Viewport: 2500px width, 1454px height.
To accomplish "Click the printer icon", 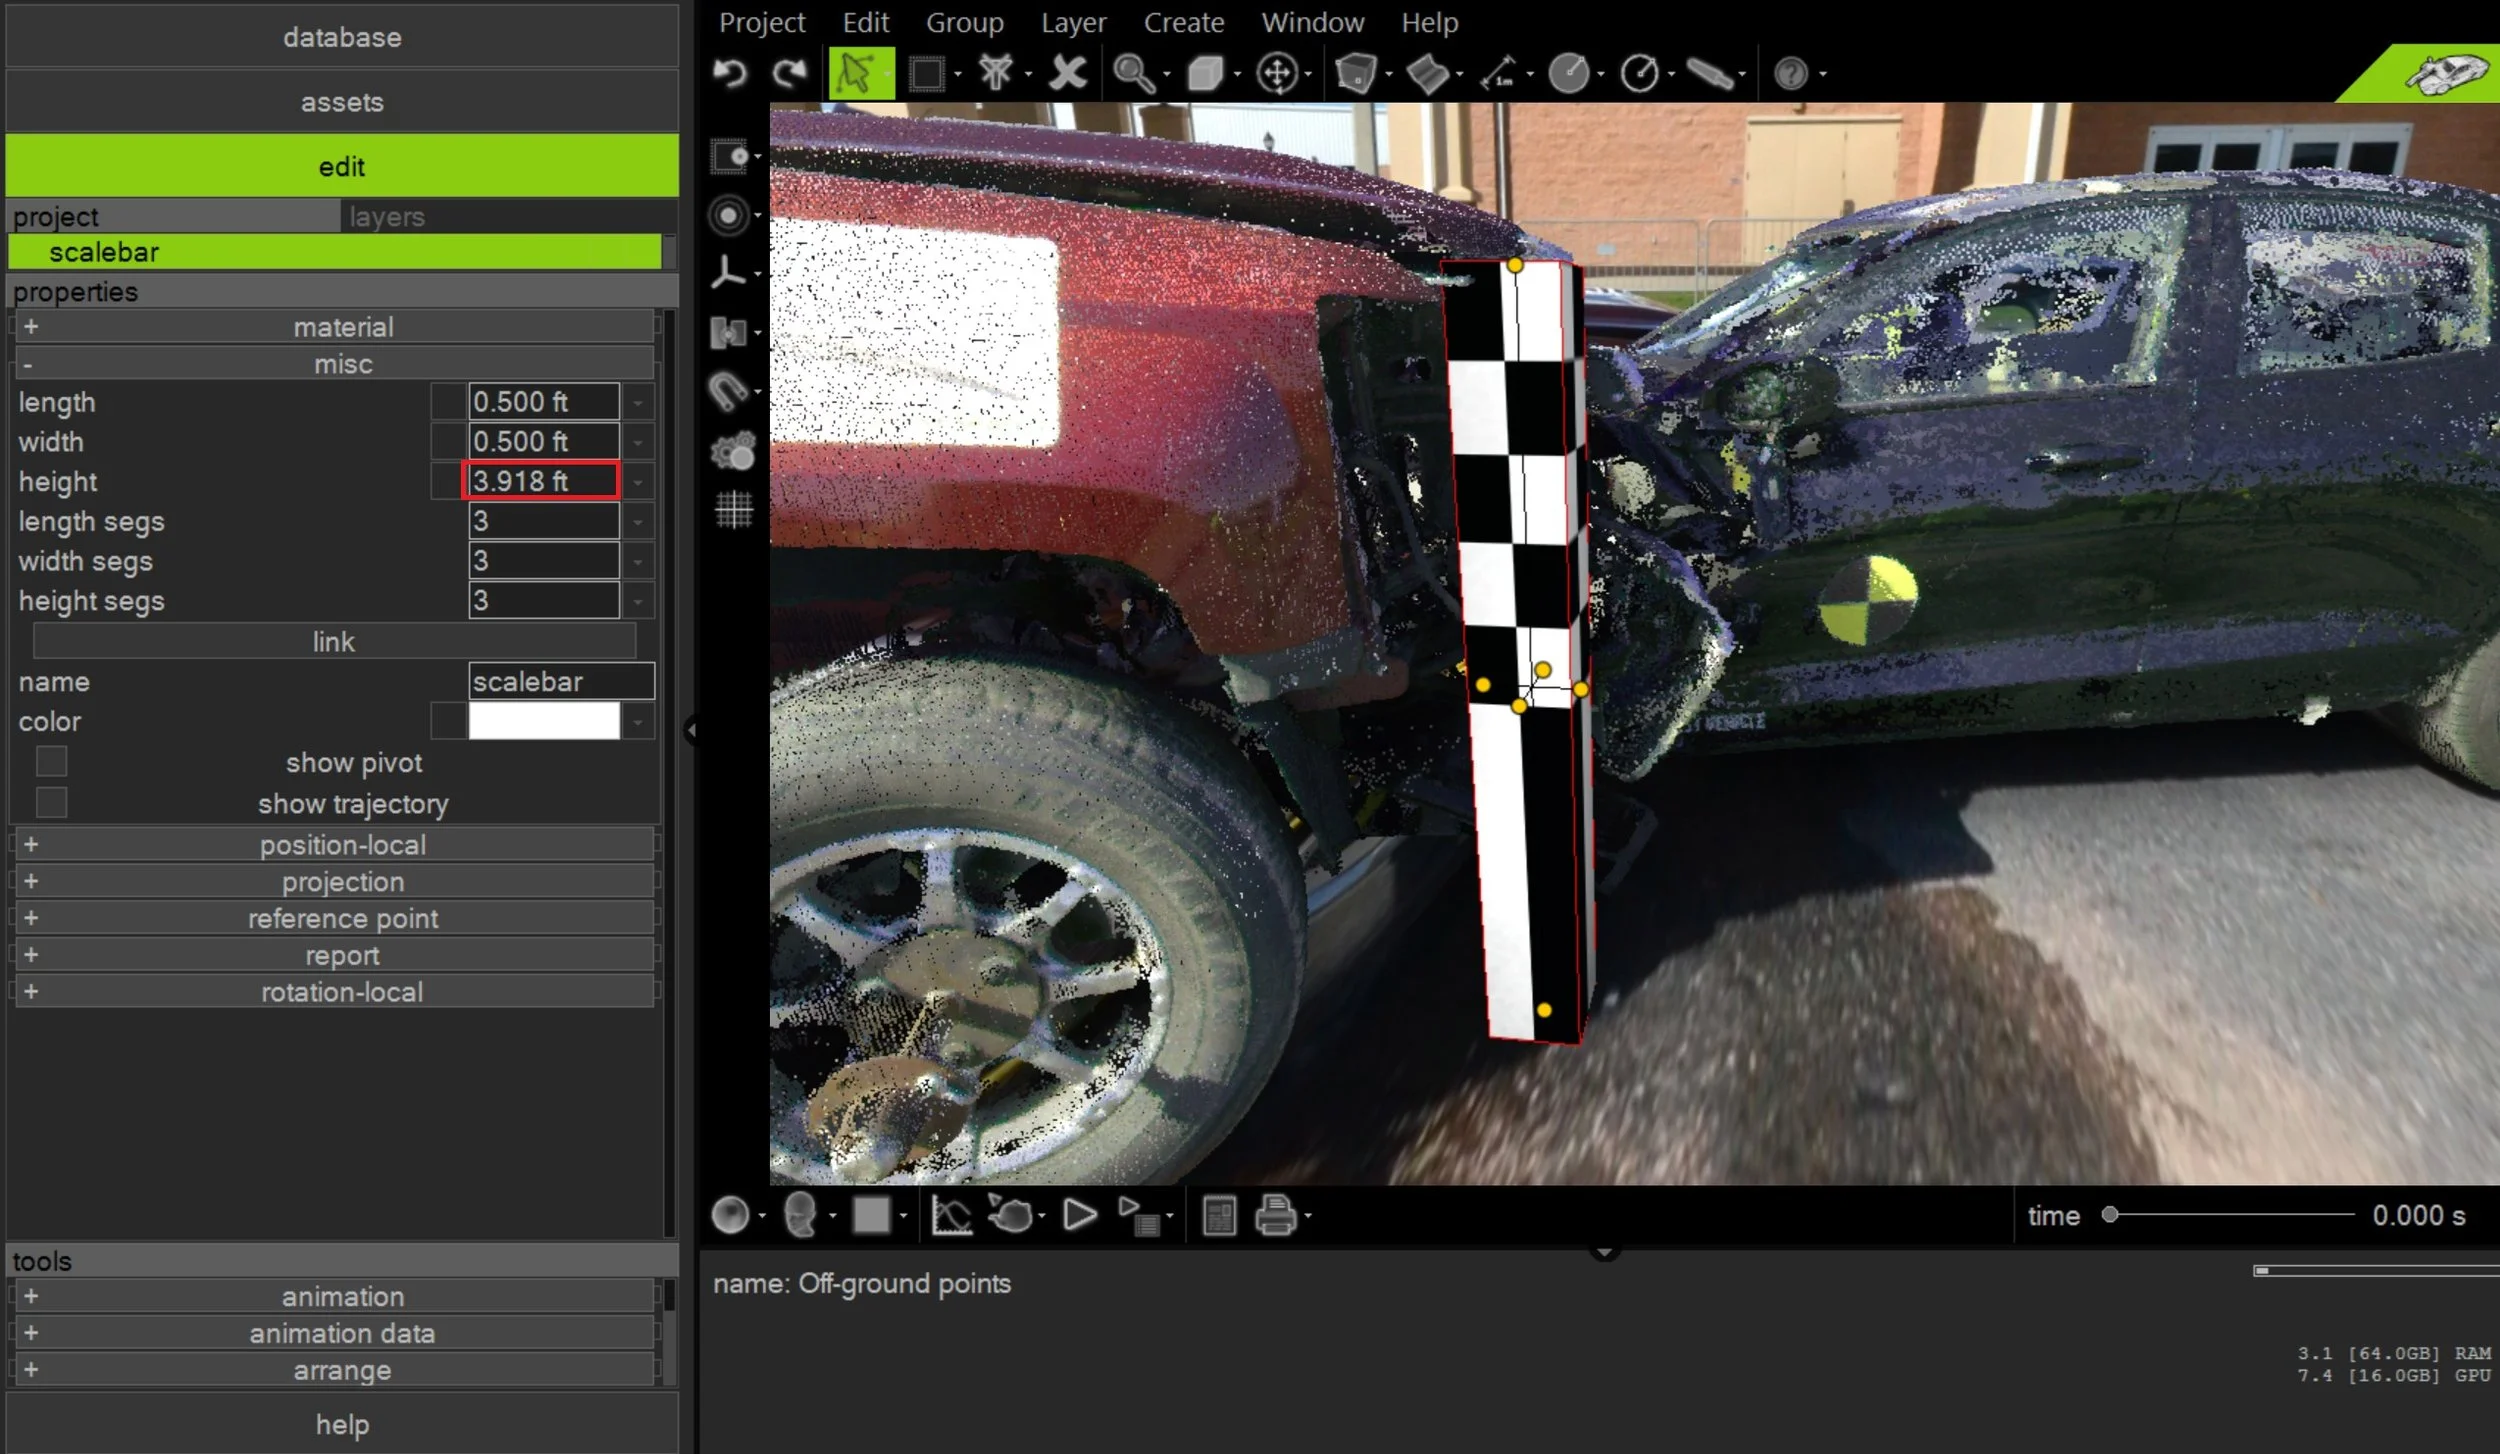I will click(1276, 1216).
